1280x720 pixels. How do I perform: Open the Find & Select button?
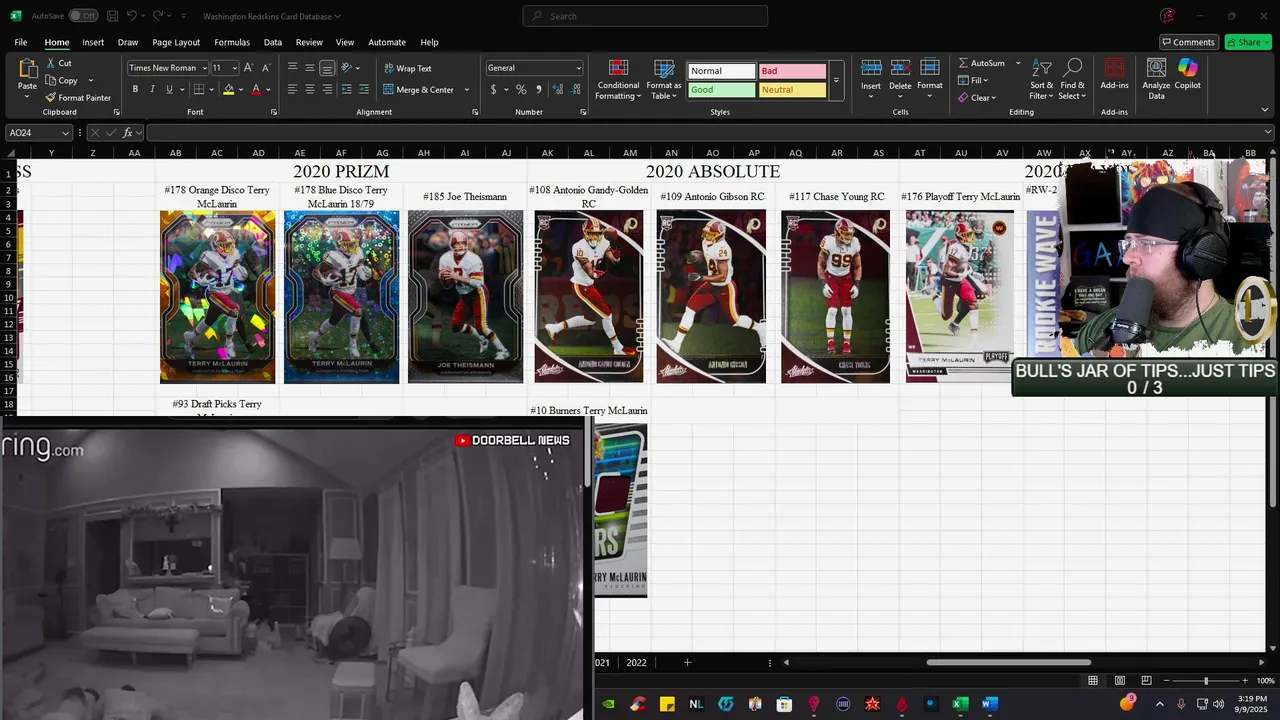tap(1072, 79)
